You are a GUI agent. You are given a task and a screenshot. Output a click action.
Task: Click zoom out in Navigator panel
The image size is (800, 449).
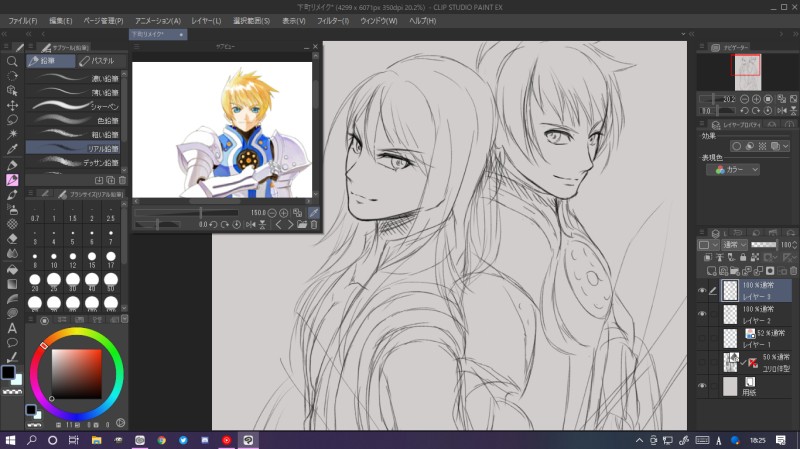pos(744,99)
